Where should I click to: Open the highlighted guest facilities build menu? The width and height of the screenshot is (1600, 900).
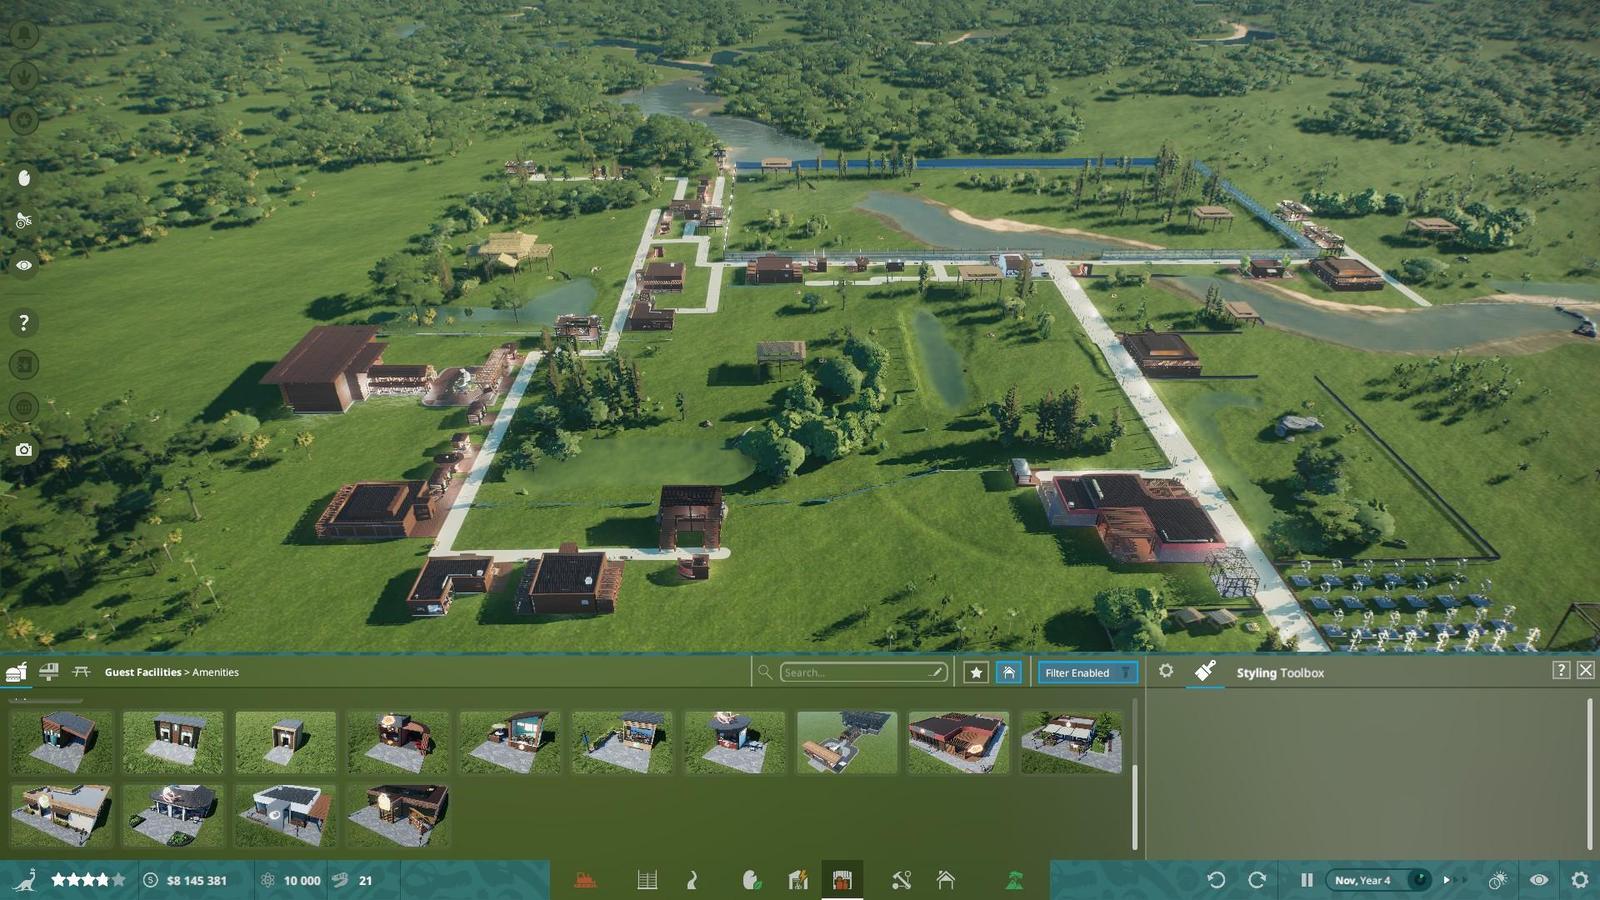click(x=842, y=880)
